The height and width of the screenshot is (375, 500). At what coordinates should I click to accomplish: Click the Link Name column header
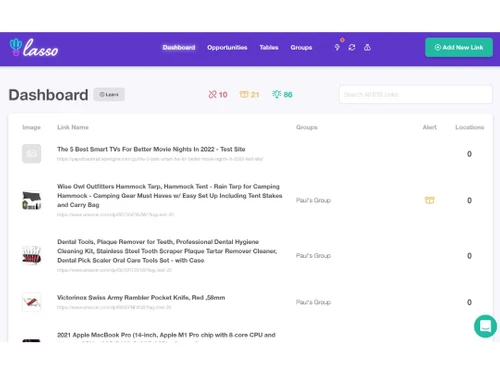pos(73,127)
